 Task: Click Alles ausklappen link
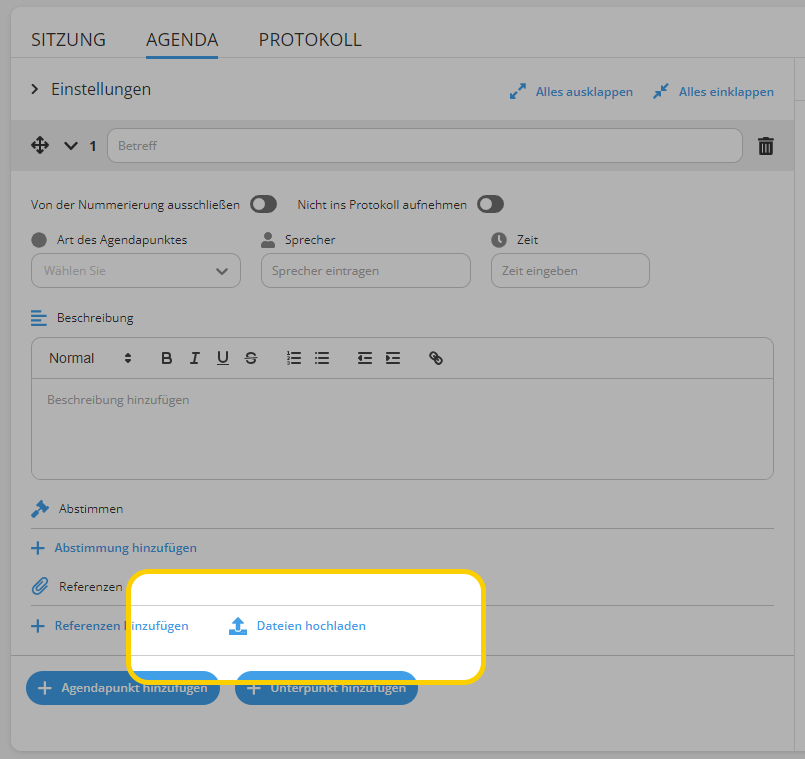[x=584, y=92]
